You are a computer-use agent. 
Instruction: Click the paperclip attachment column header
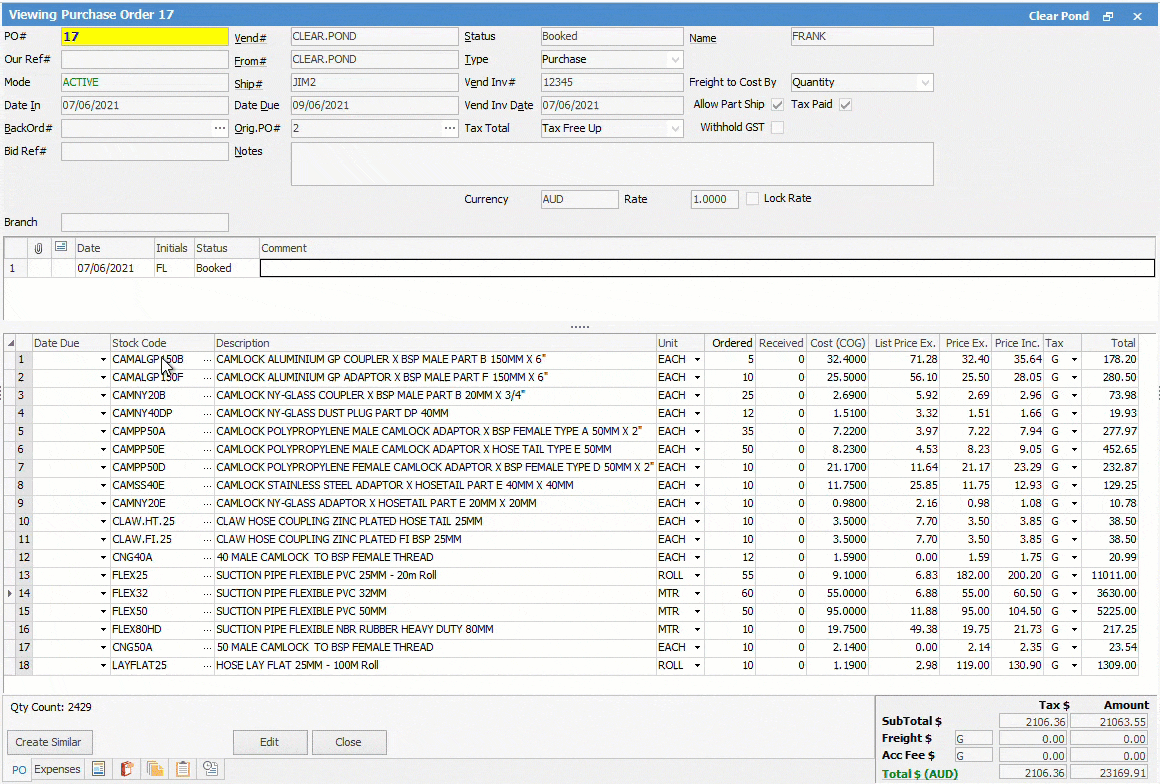click(x=39, y=248)
